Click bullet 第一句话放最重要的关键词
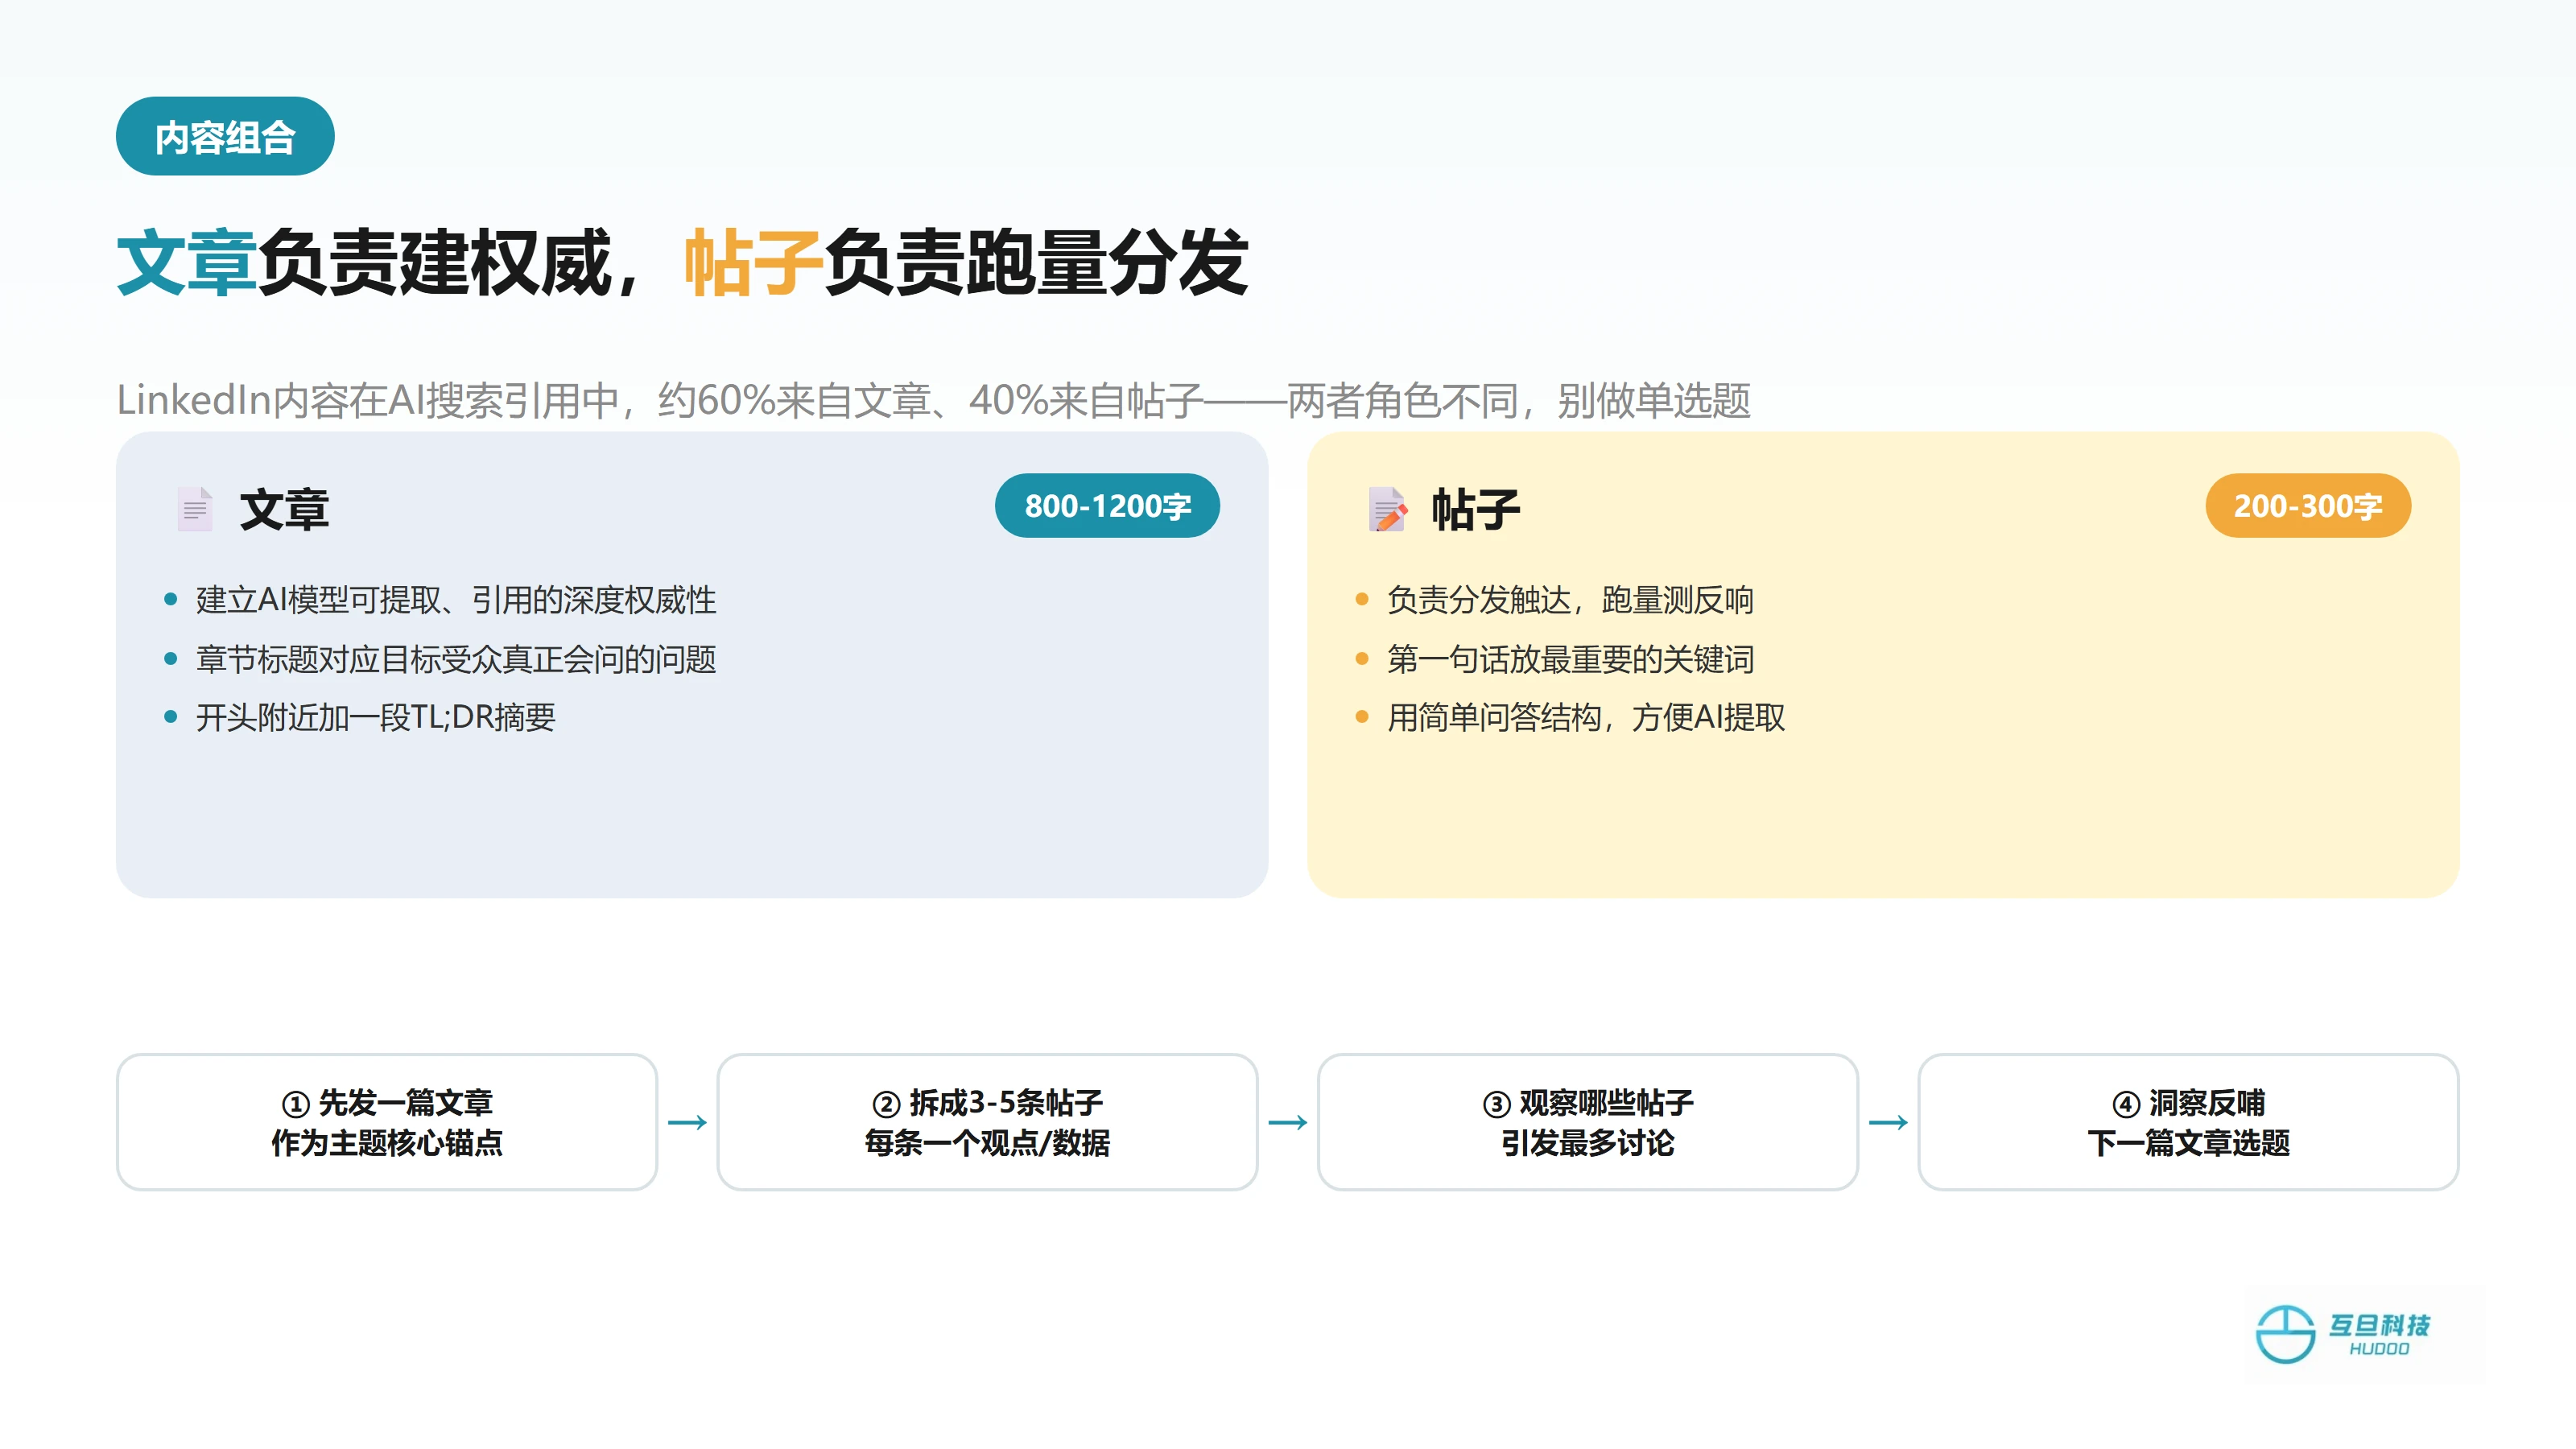 1570,659
